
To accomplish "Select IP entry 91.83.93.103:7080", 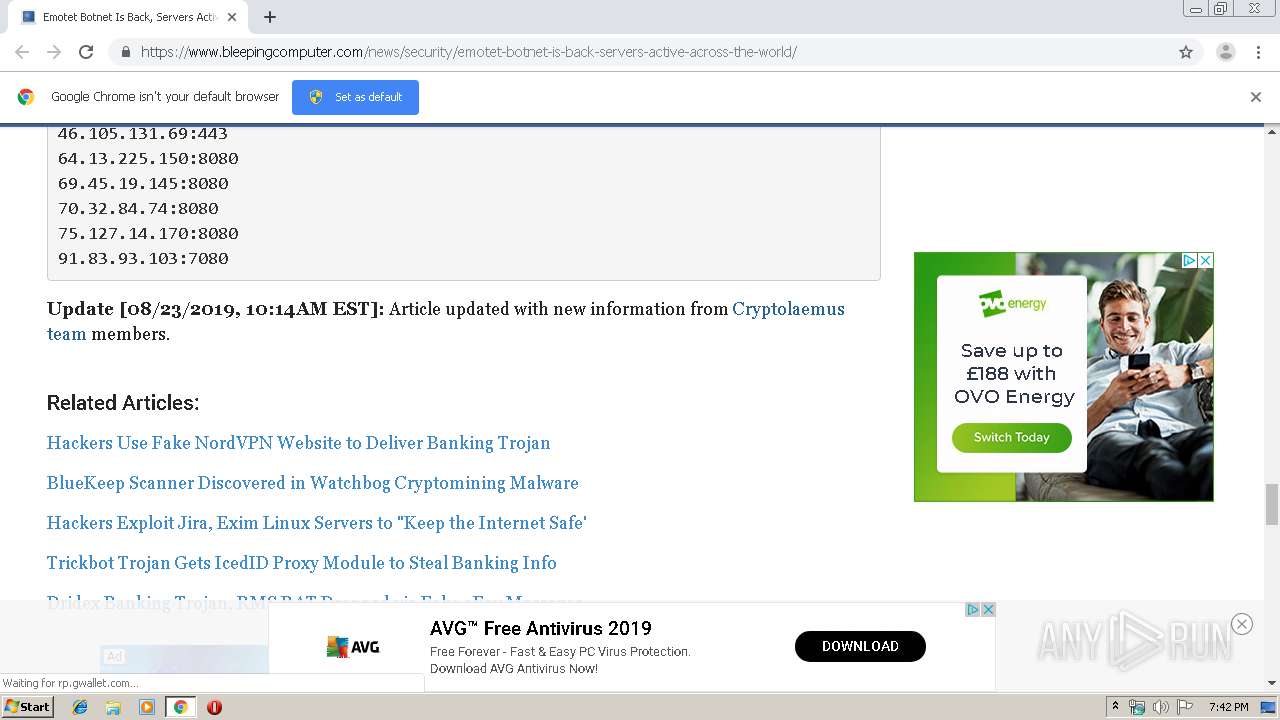I will (143, 258).
